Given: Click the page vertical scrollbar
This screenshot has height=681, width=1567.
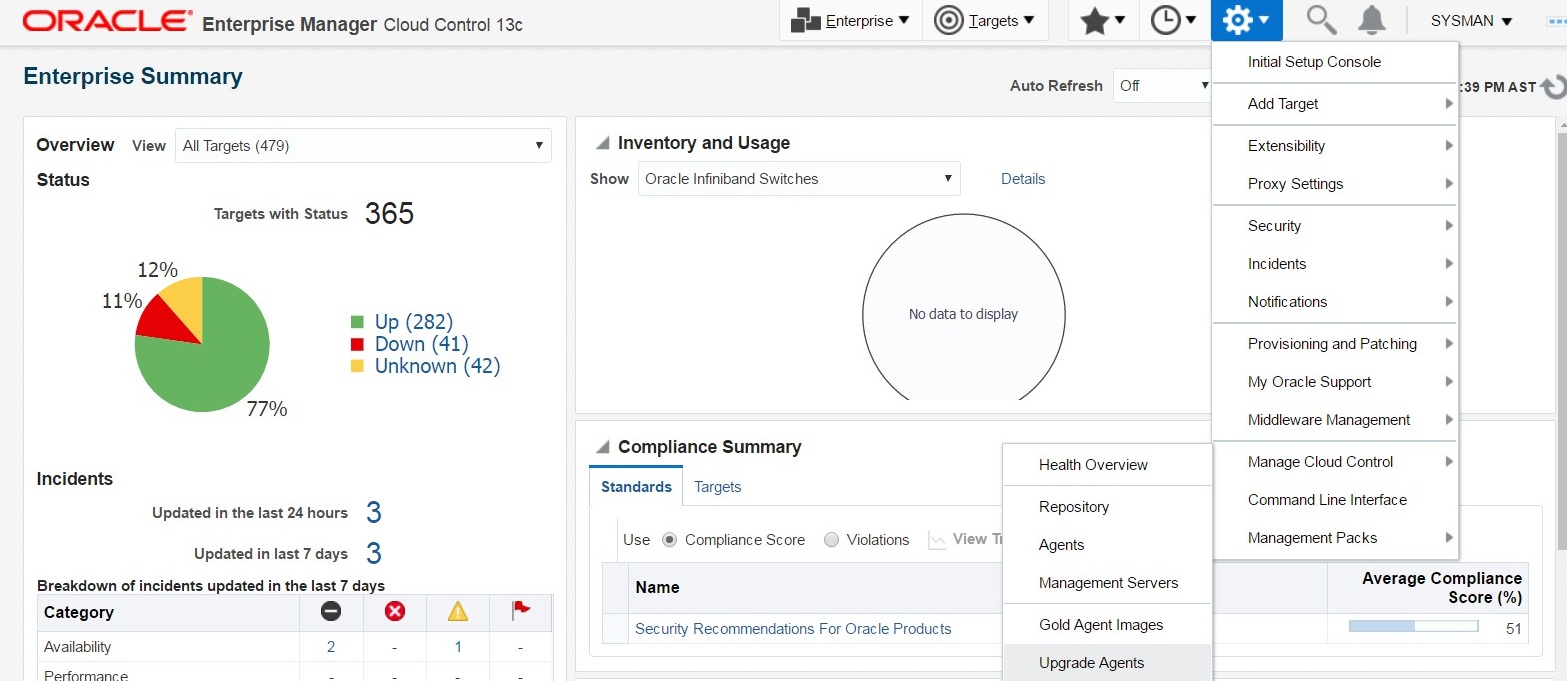Looking at the screenshot, I should point(1562,340).
